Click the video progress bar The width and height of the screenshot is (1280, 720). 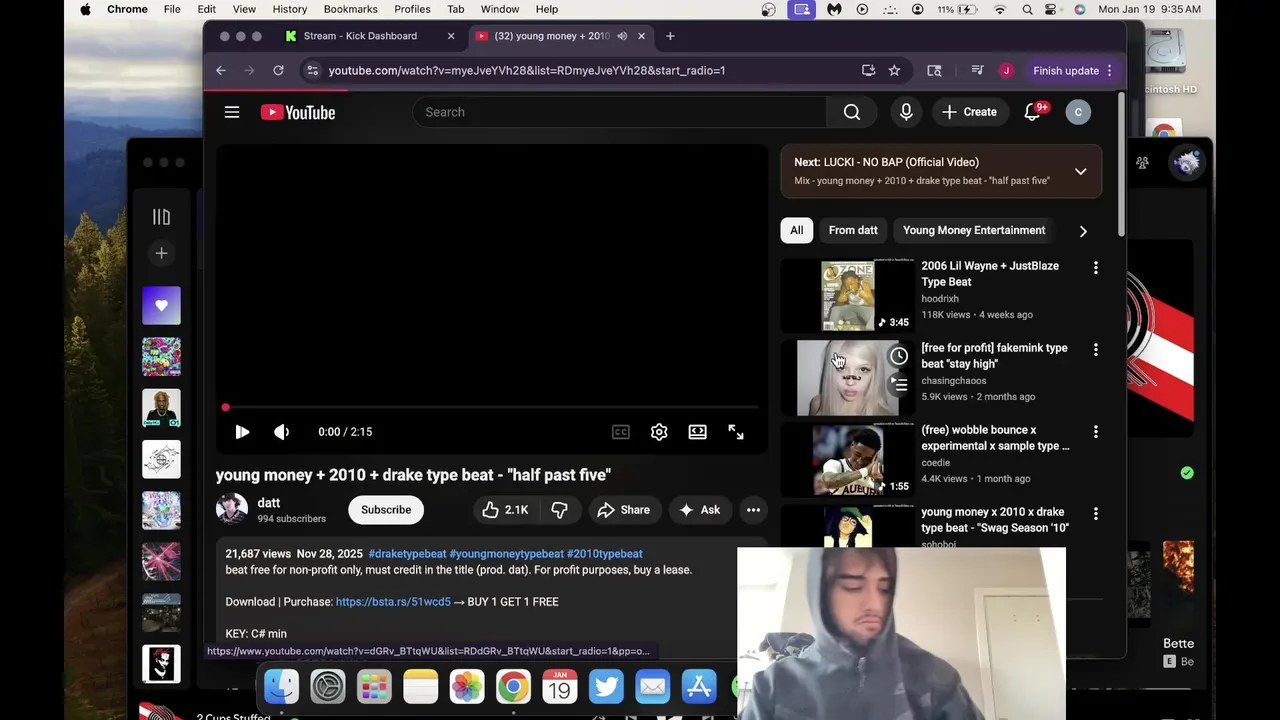[492, 407]
